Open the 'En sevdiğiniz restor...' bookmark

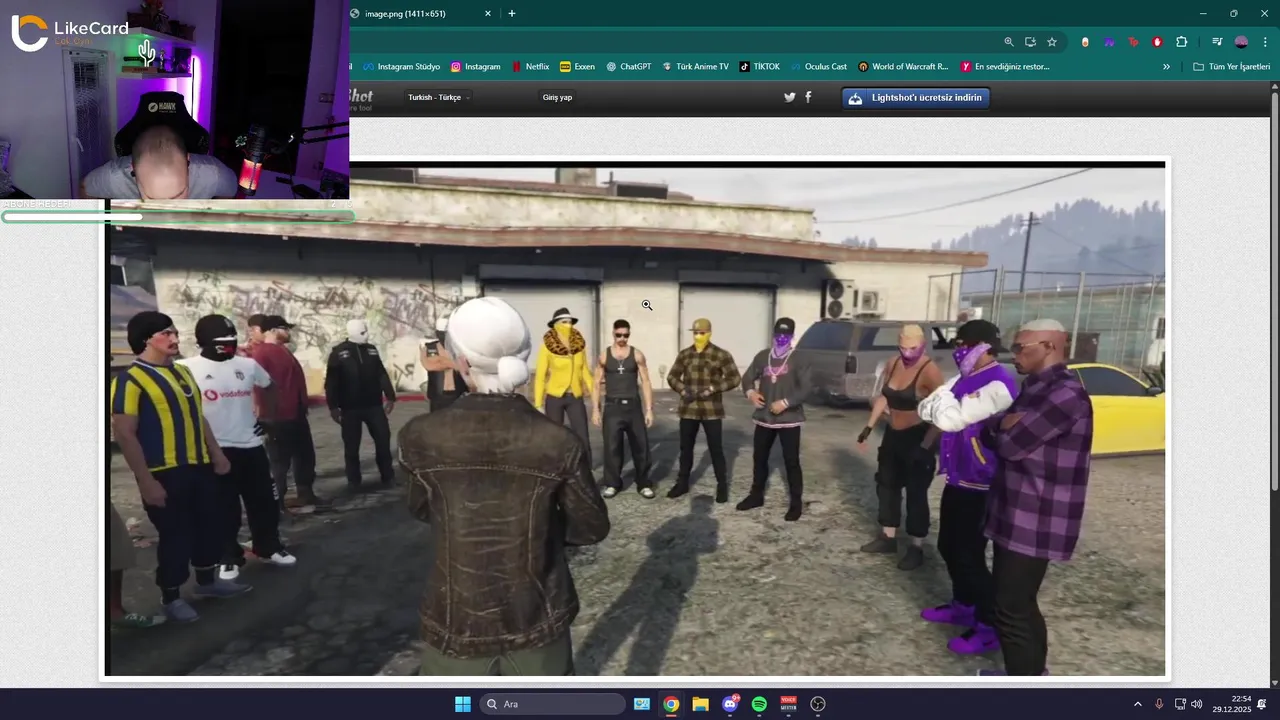pos(1005,67)
